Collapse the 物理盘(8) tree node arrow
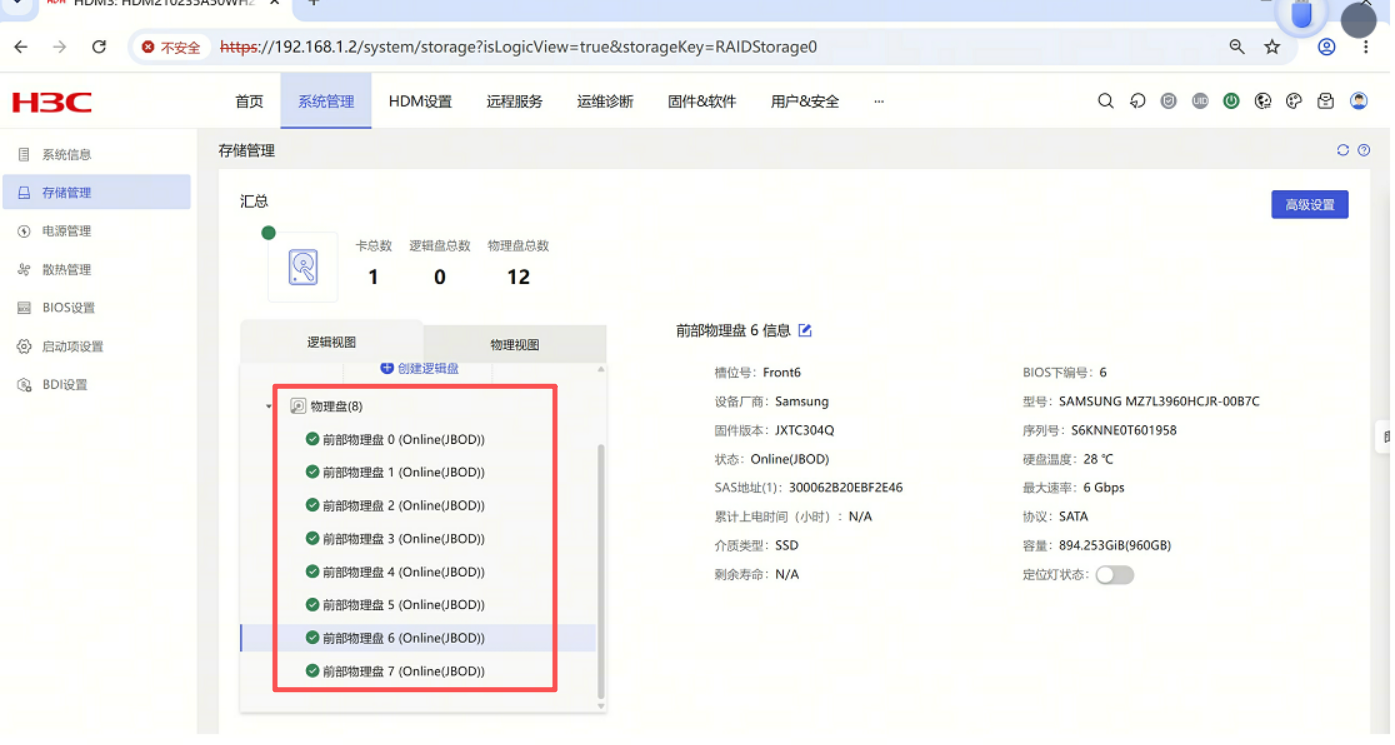This screenshot has height=745, width=1395. (x=269, y=406)
